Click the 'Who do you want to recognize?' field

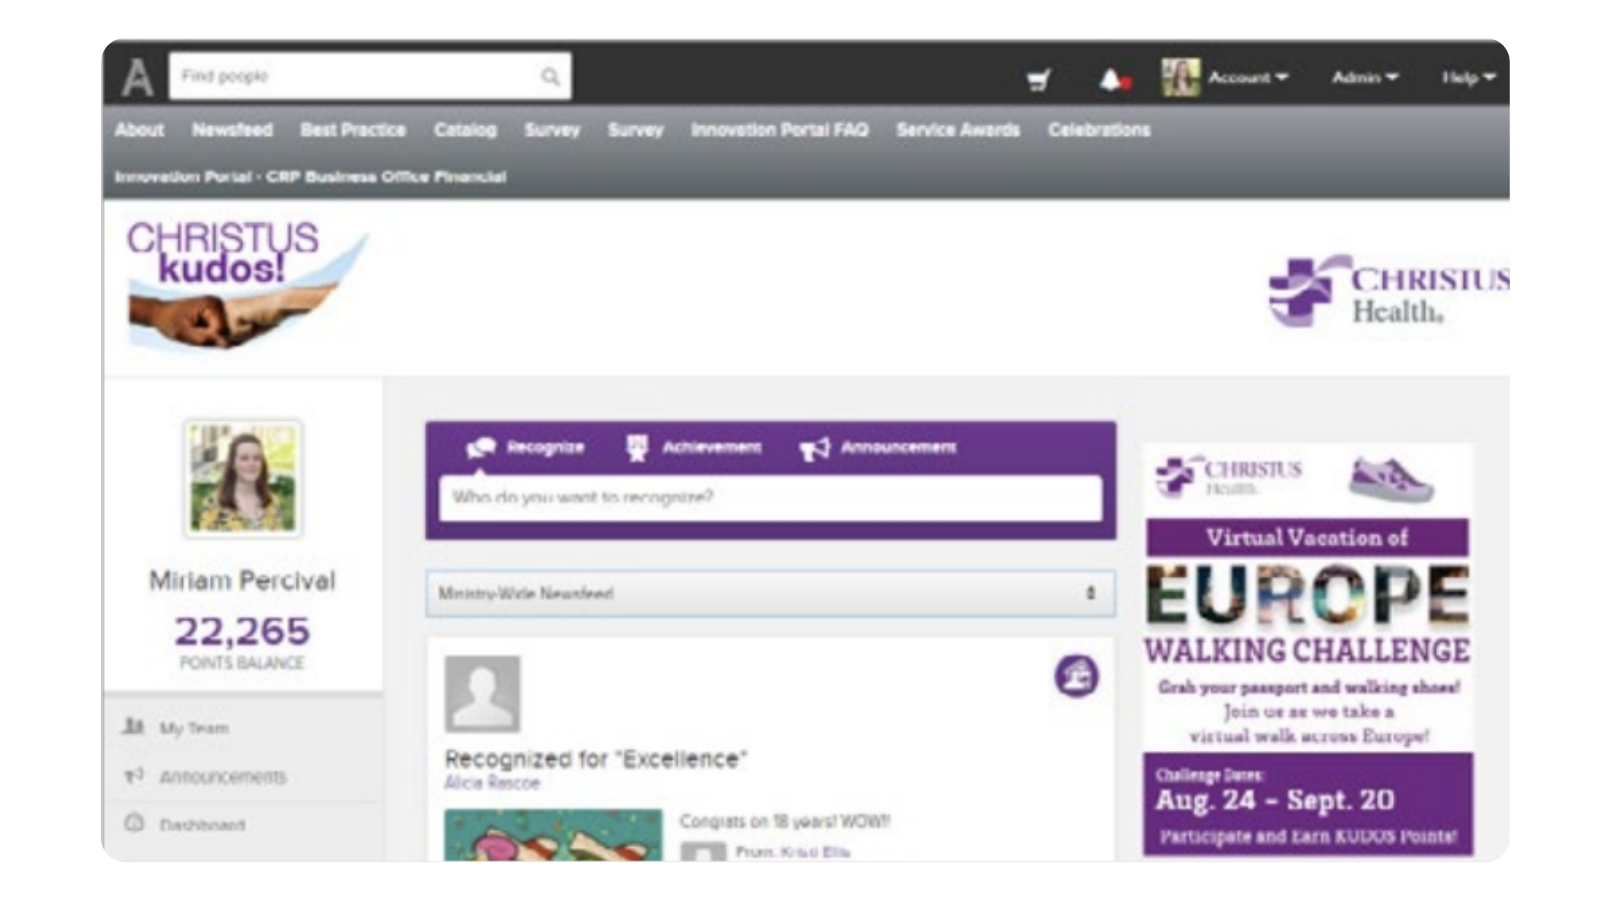770,497
